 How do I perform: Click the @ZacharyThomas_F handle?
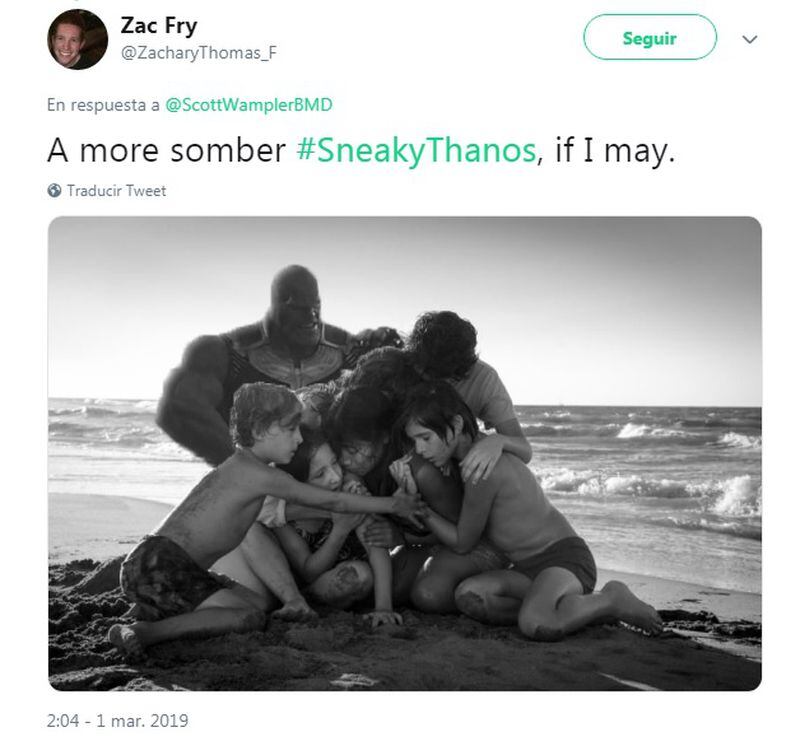tap(198, 53)
